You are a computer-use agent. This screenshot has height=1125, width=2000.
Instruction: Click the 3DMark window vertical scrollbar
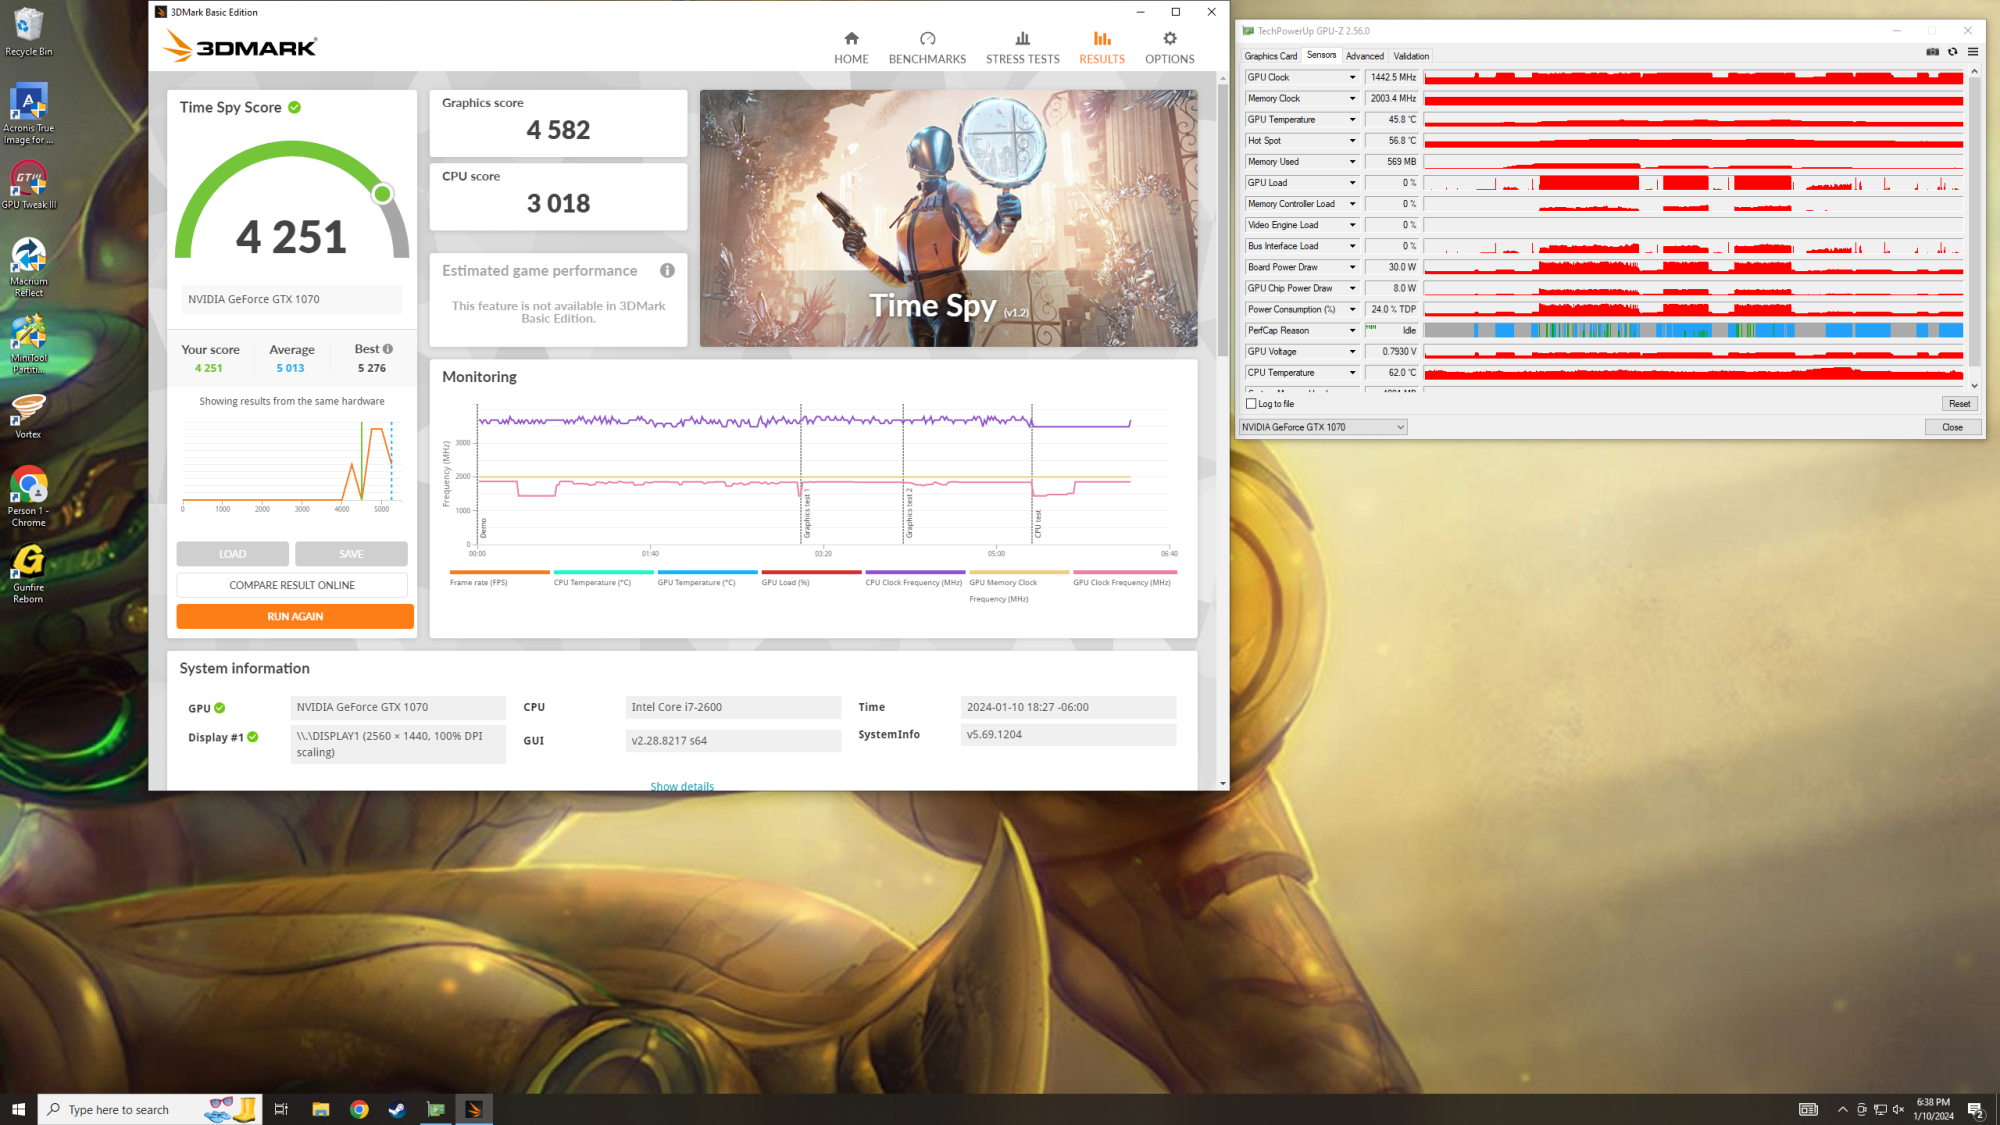pos(1223,220)
